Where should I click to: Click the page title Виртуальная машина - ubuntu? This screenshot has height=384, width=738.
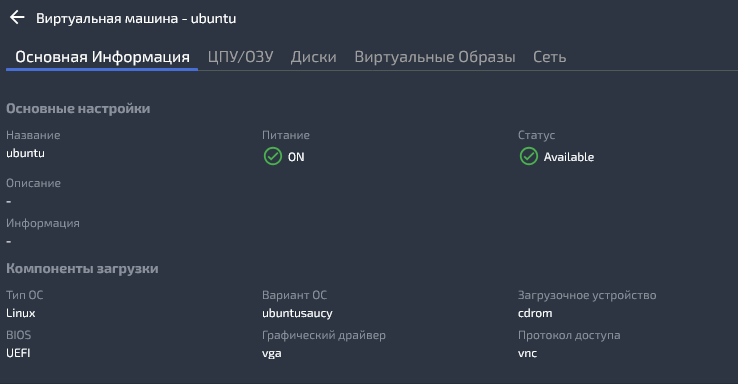tap(136, 18)
